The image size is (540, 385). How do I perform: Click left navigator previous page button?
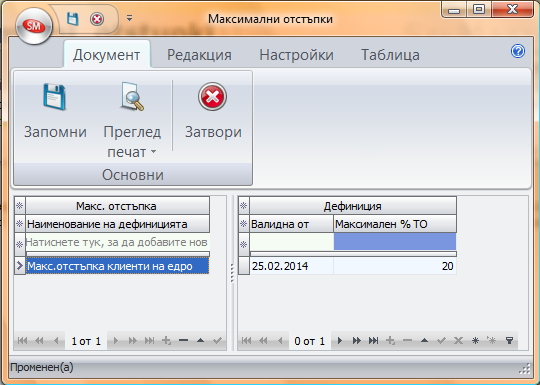39,341
